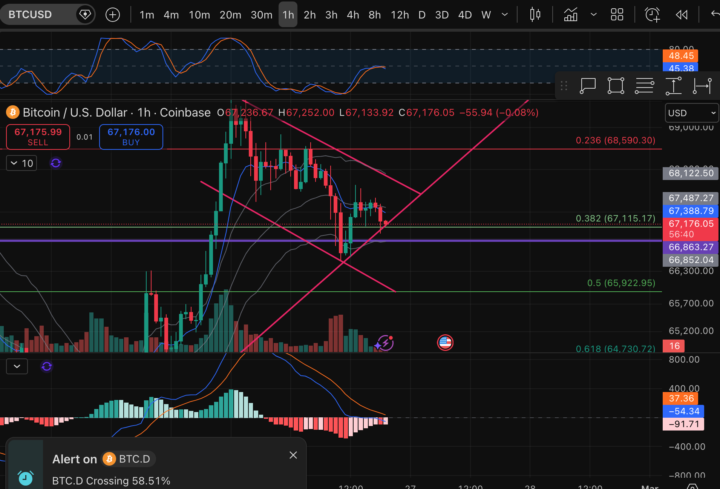Screen dimensions: 720x489
Task: Switch to the 12h timeframe
Action: point(399,15)
